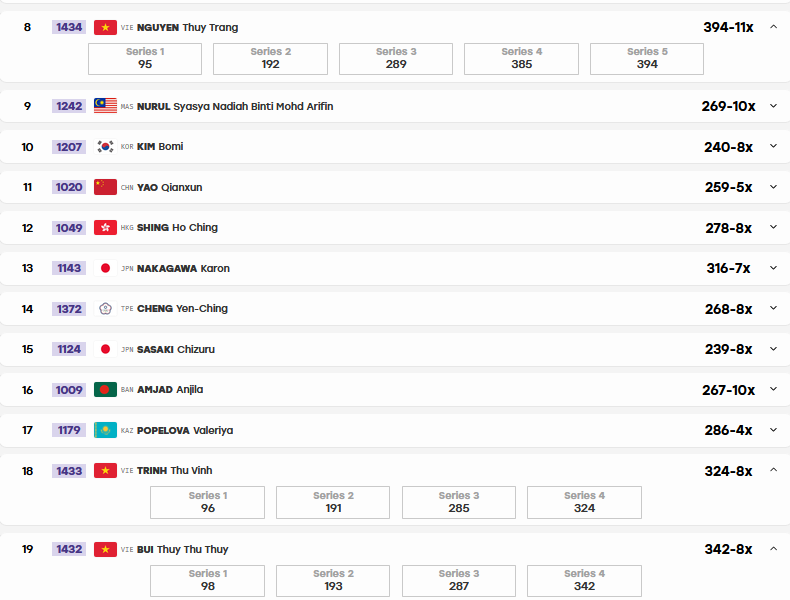Select bib number 1432 badge
The height and width of the screenshot is (600, 790).
click(69, 549)
